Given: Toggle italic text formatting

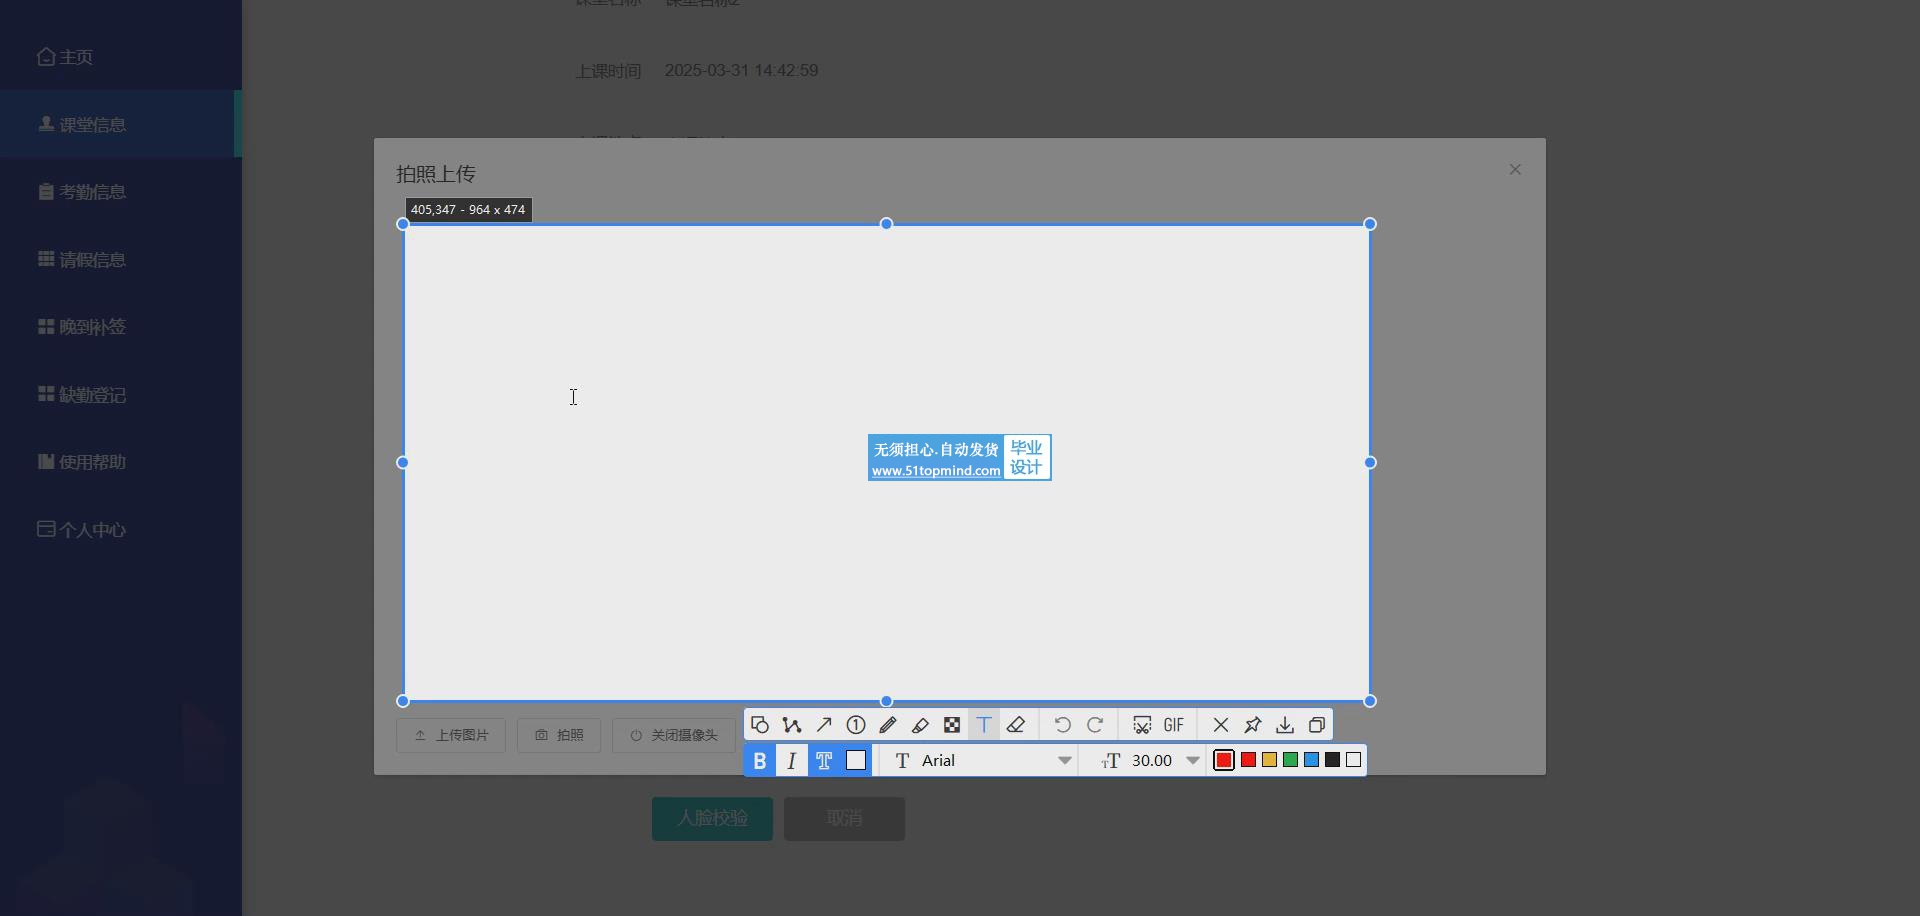Looking at the screenshot, I should tap(792, 761).
